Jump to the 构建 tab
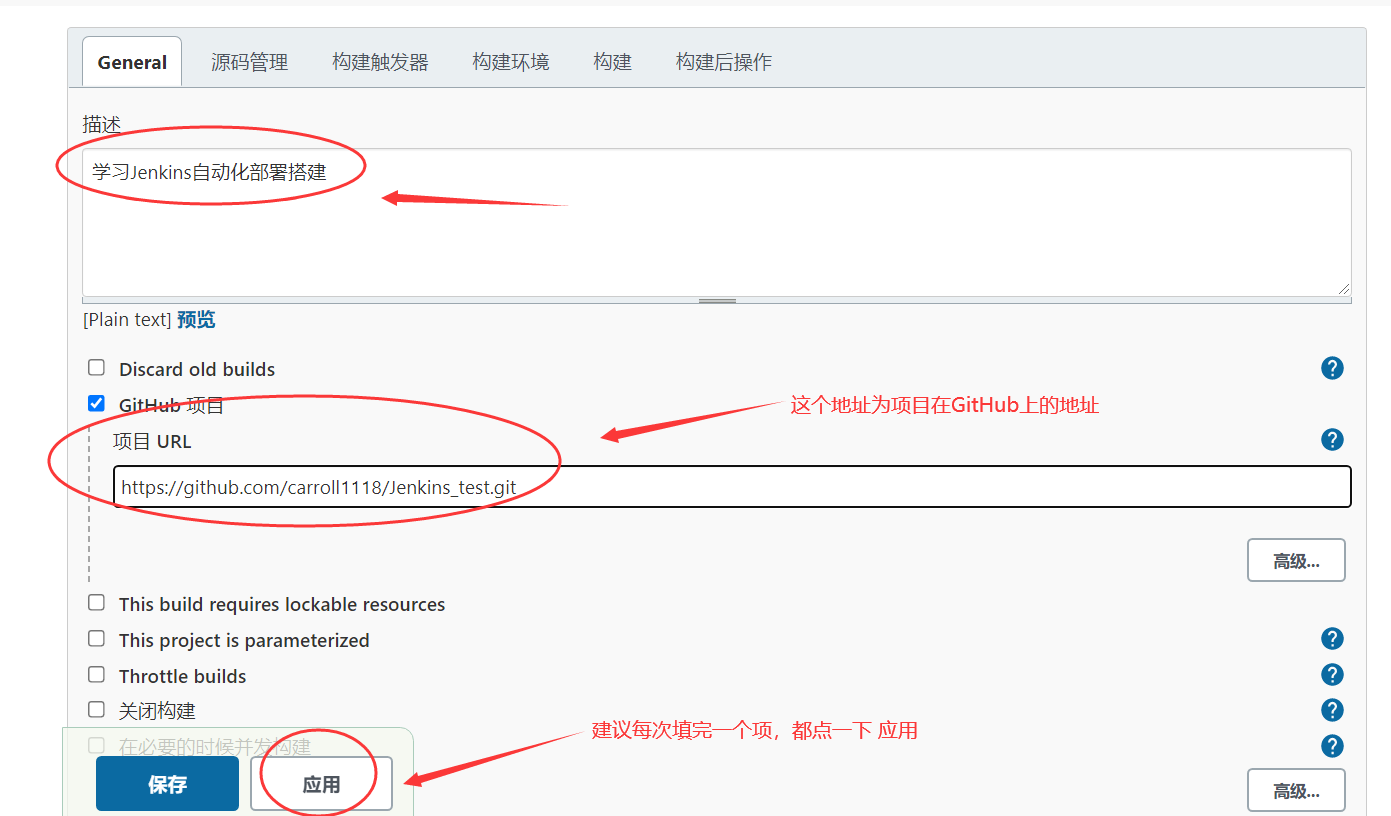The height and width of the screenshot is (816, 1391). [x=612, y=62]
